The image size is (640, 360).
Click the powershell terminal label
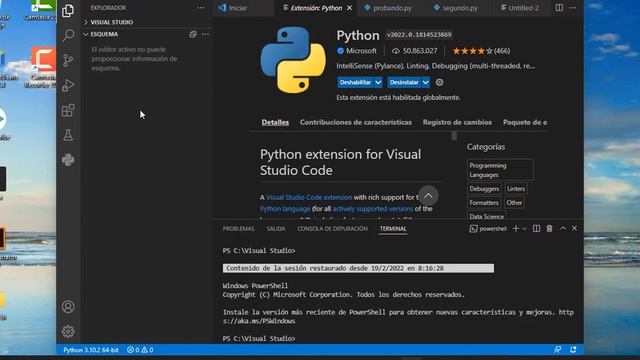(488, 229)
